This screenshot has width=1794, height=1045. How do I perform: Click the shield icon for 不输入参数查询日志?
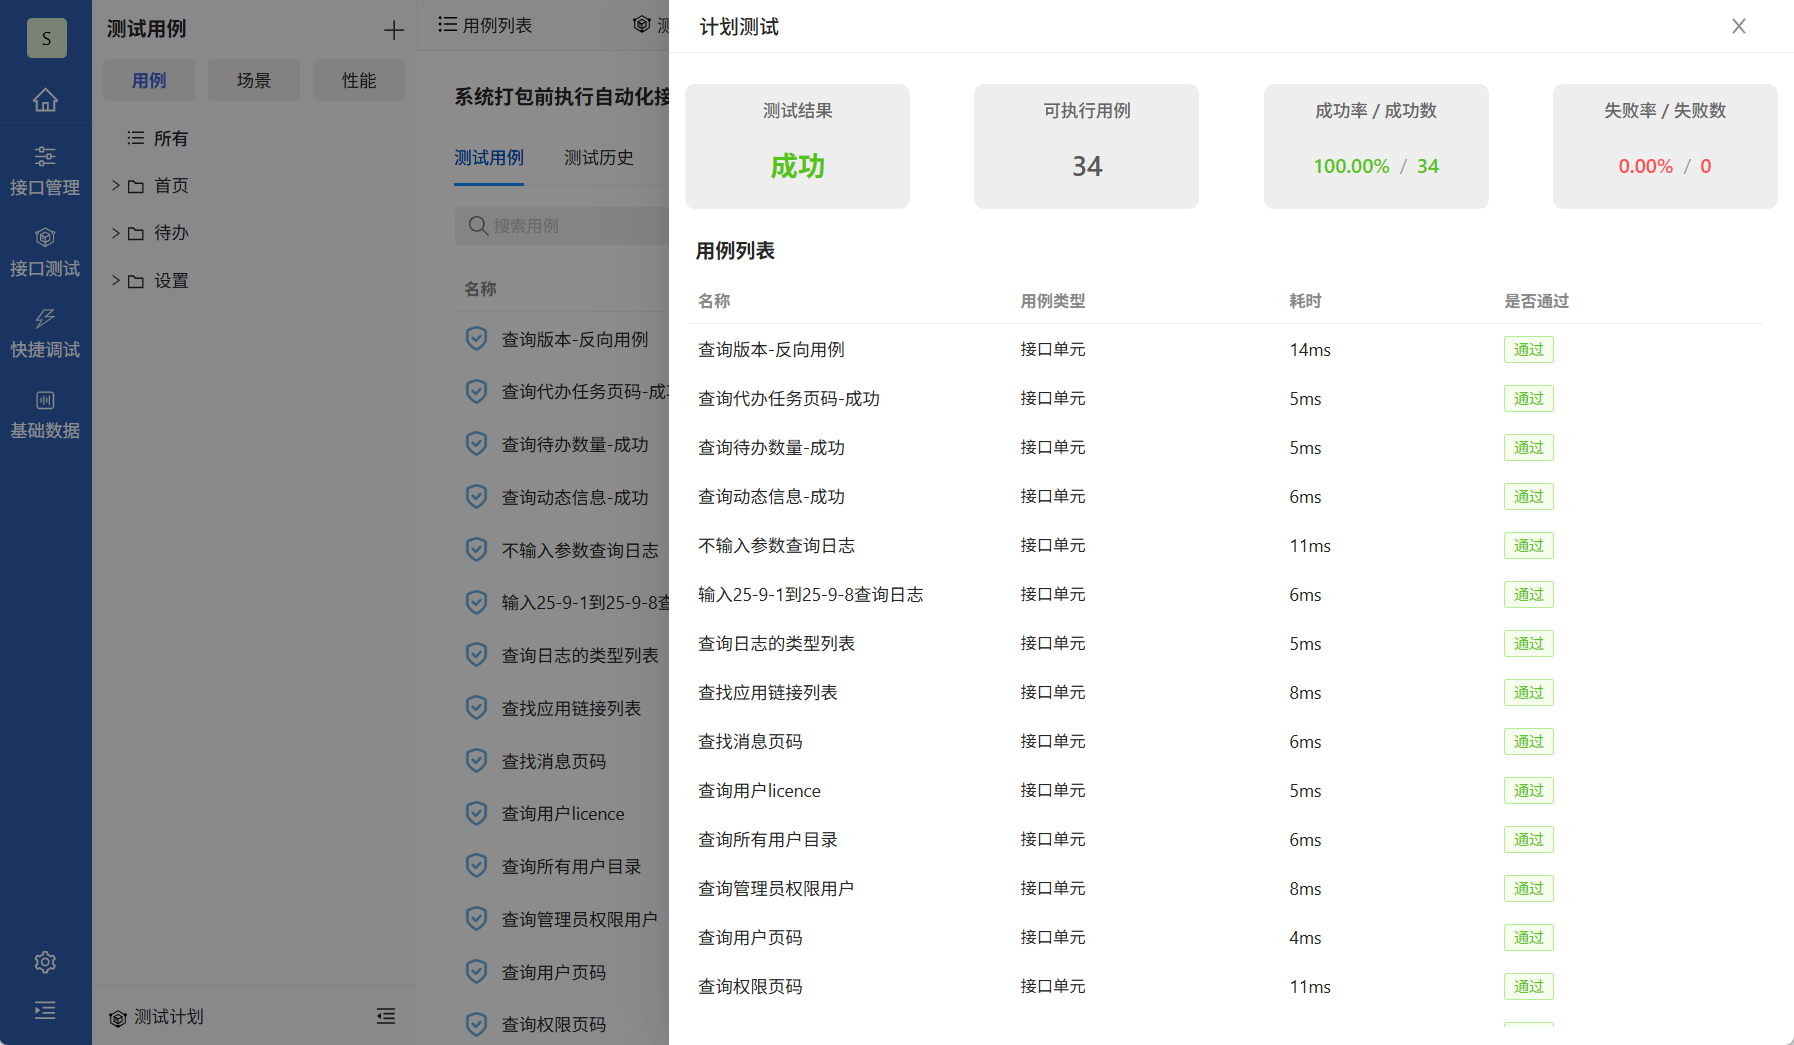pos(477,550)
